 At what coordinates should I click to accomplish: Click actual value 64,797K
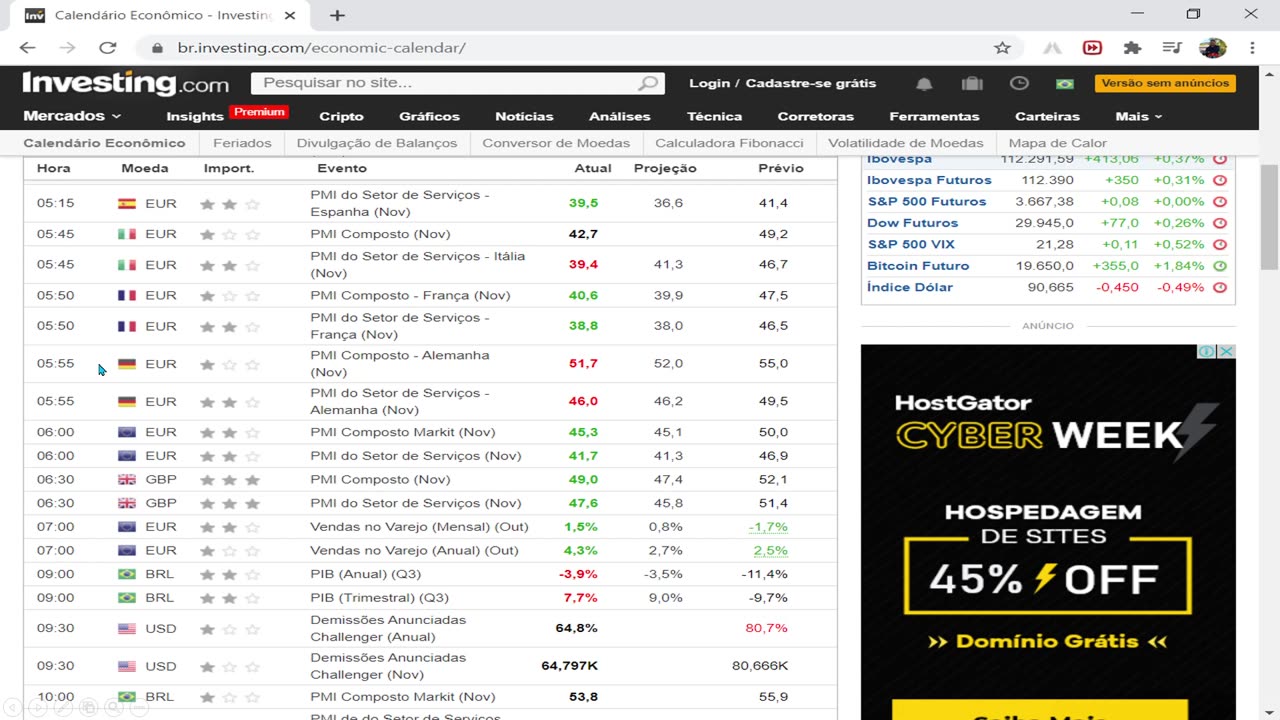(570, 666)
